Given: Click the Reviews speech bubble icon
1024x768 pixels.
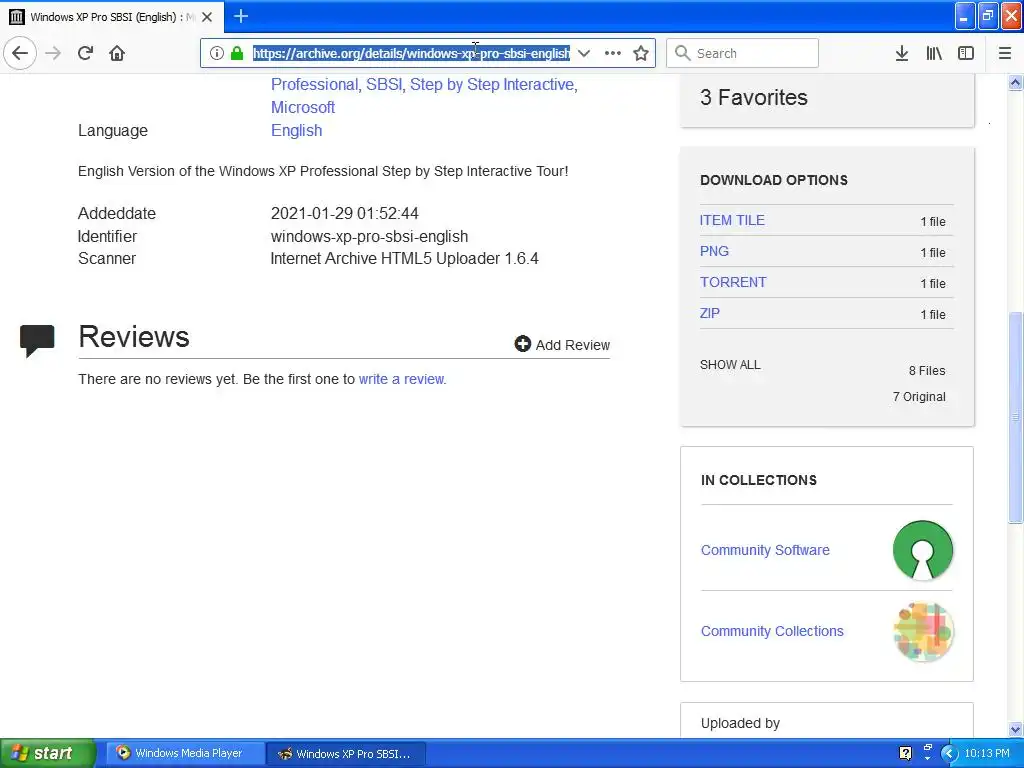Looking at the screenshot, I should pyautogui.click(x=37, y=340).
